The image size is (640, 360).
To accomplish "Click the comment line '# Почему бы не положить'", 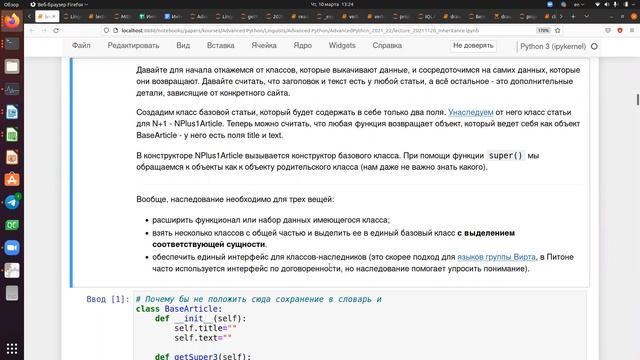I will click(258, 299).
